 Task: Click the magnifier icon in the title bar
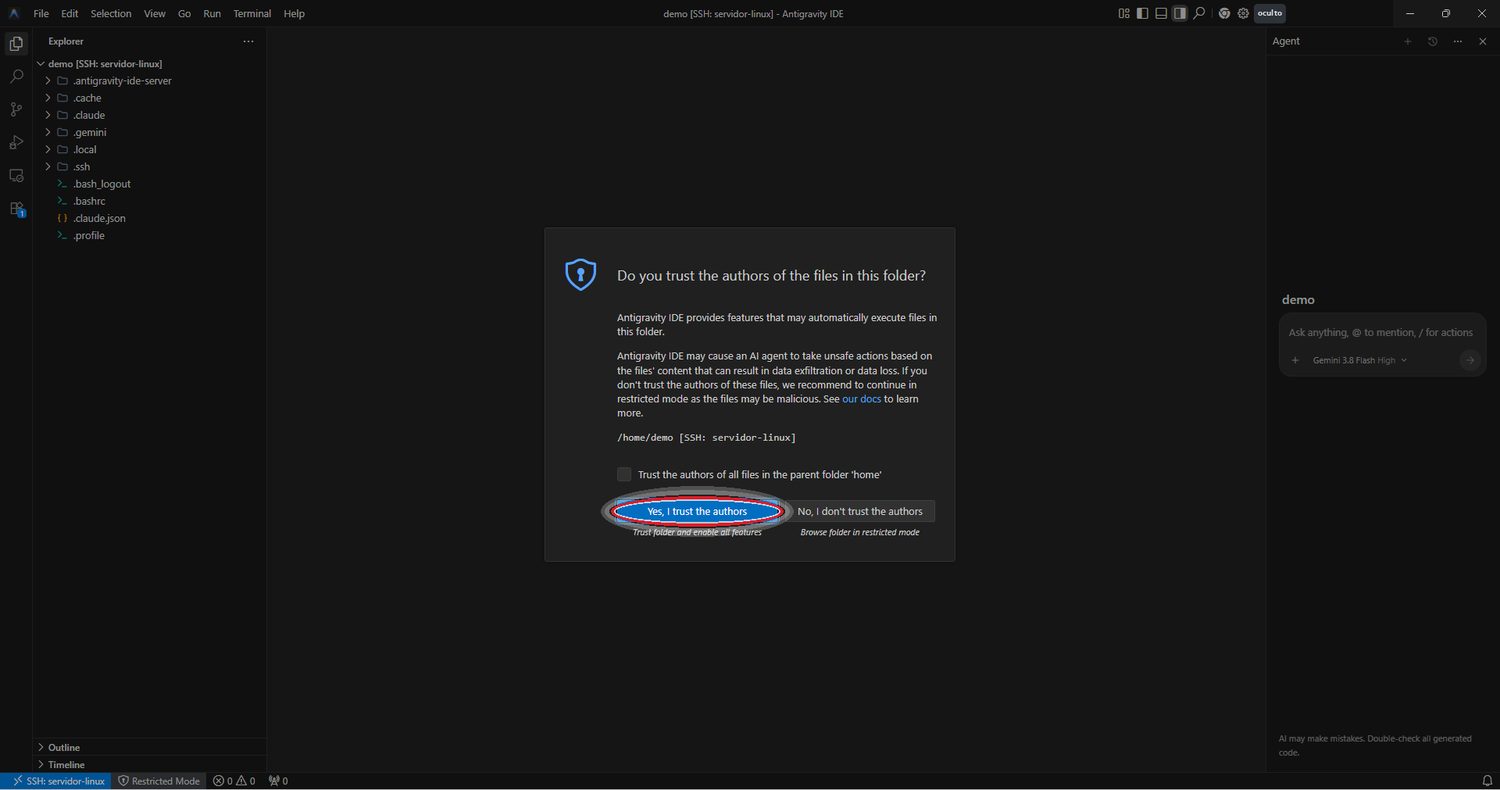1198,13
